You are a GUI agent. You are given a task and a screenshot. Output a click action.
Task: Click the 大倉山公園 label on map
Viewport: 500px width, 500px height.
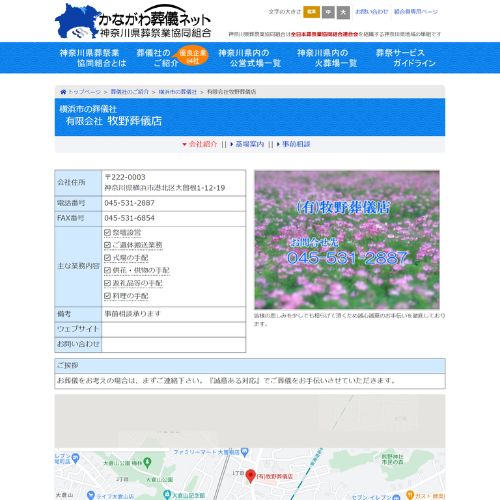click(160, 479)
